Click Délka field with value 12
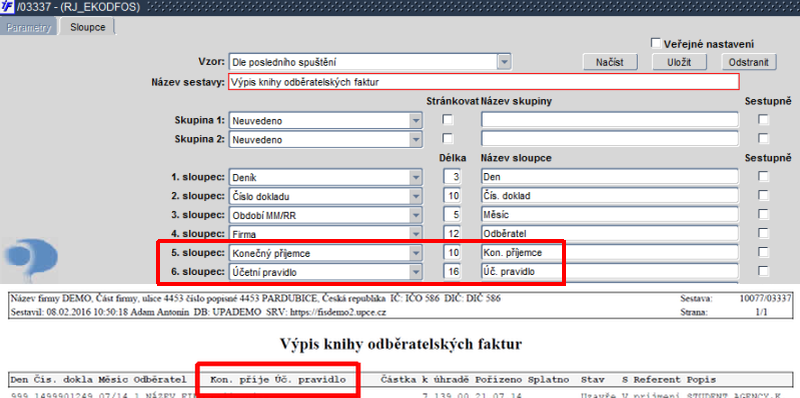Image resolution: width=800 pixels, height=398 pixels. coord(452,233)
